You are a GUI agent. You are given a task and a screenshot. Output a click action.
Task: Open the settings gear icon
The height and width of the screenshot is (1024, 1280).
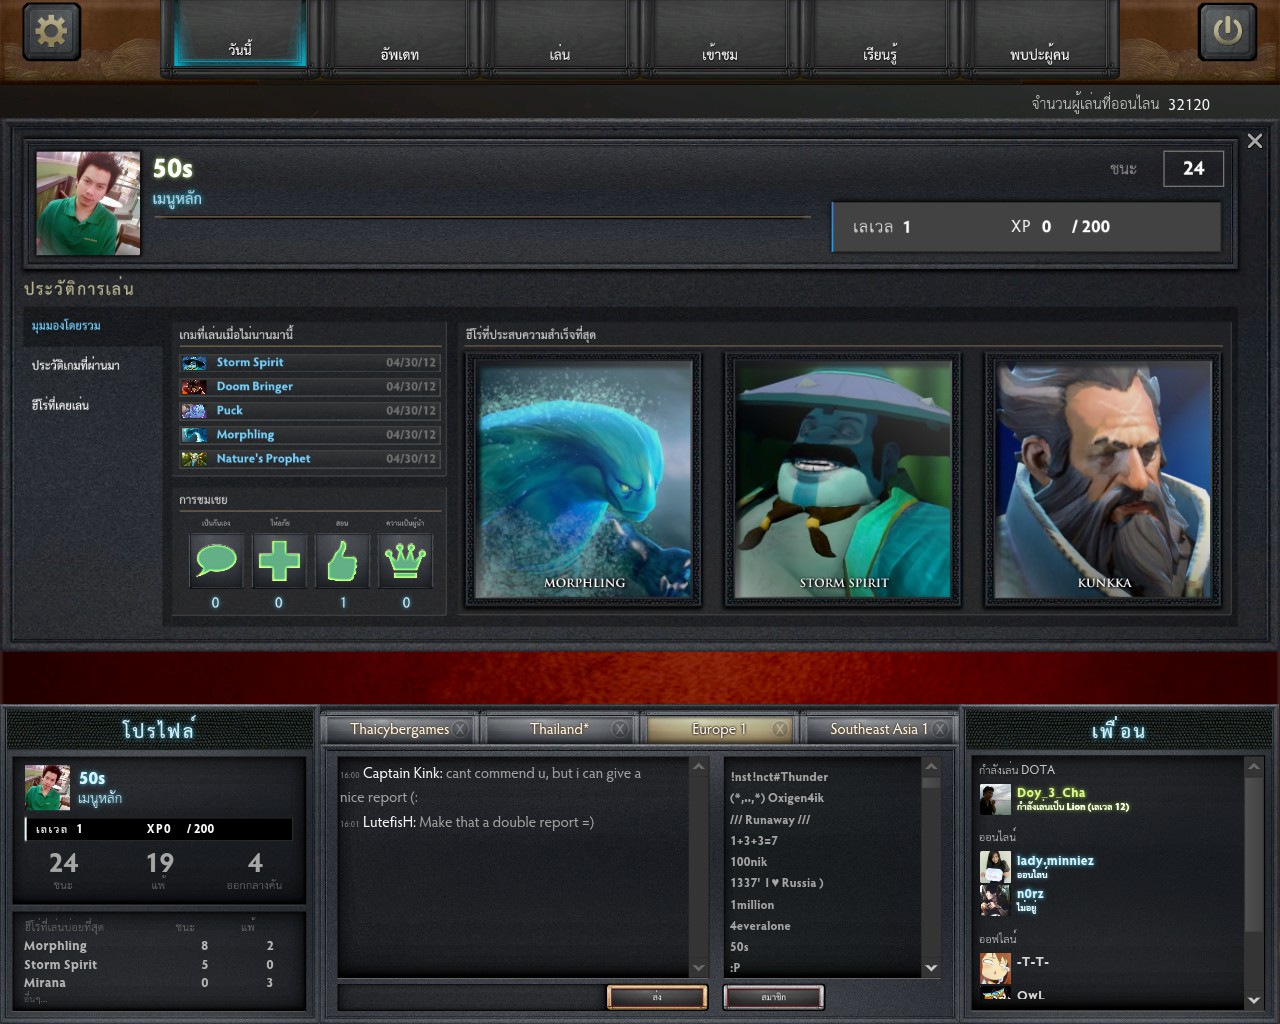tap(51, 31)
